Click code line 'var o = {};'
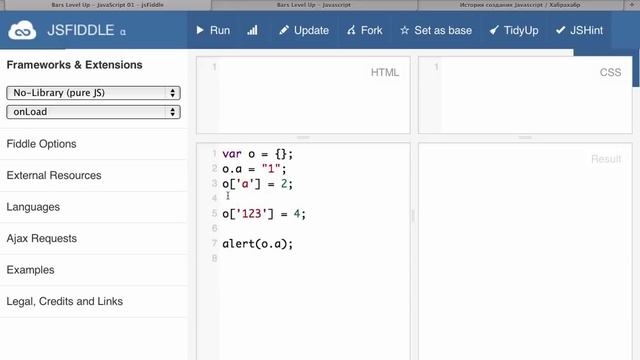The width and height of the screenshot is (640, 360). point(258,154)
